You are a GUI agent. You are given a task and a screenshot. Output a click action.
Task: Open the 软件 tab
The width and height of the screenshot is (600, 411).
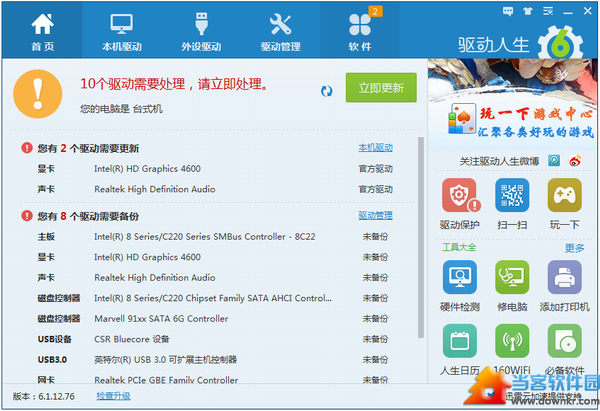pyautogui.click(x=360, y=31)
